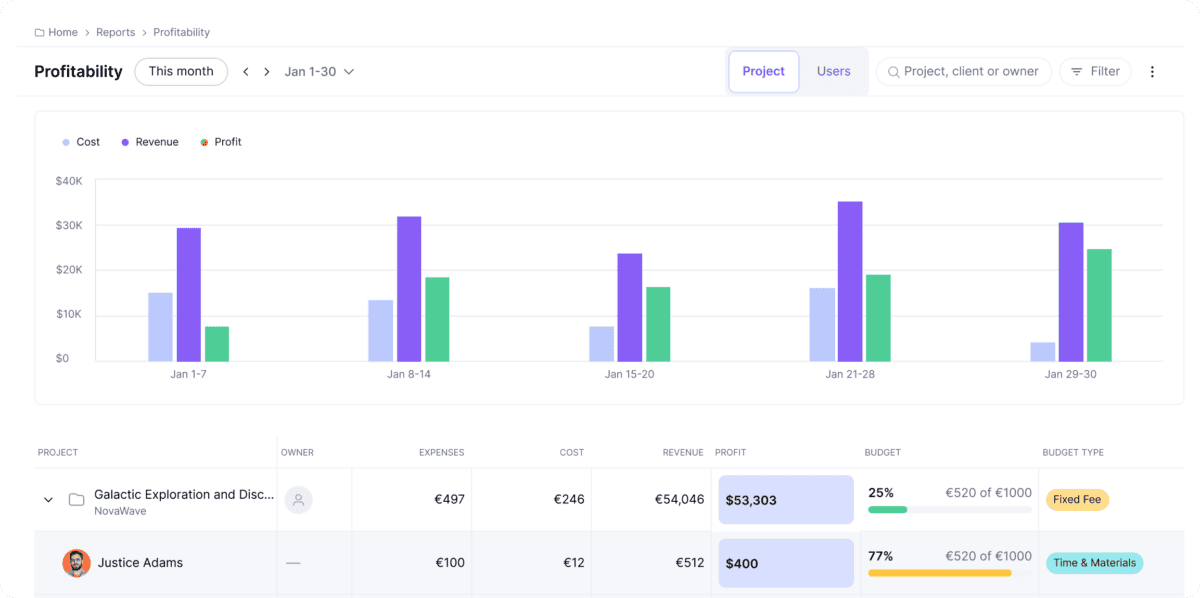Click the 25% budget progress bar
1200x598 pixels.
point(950,510)
